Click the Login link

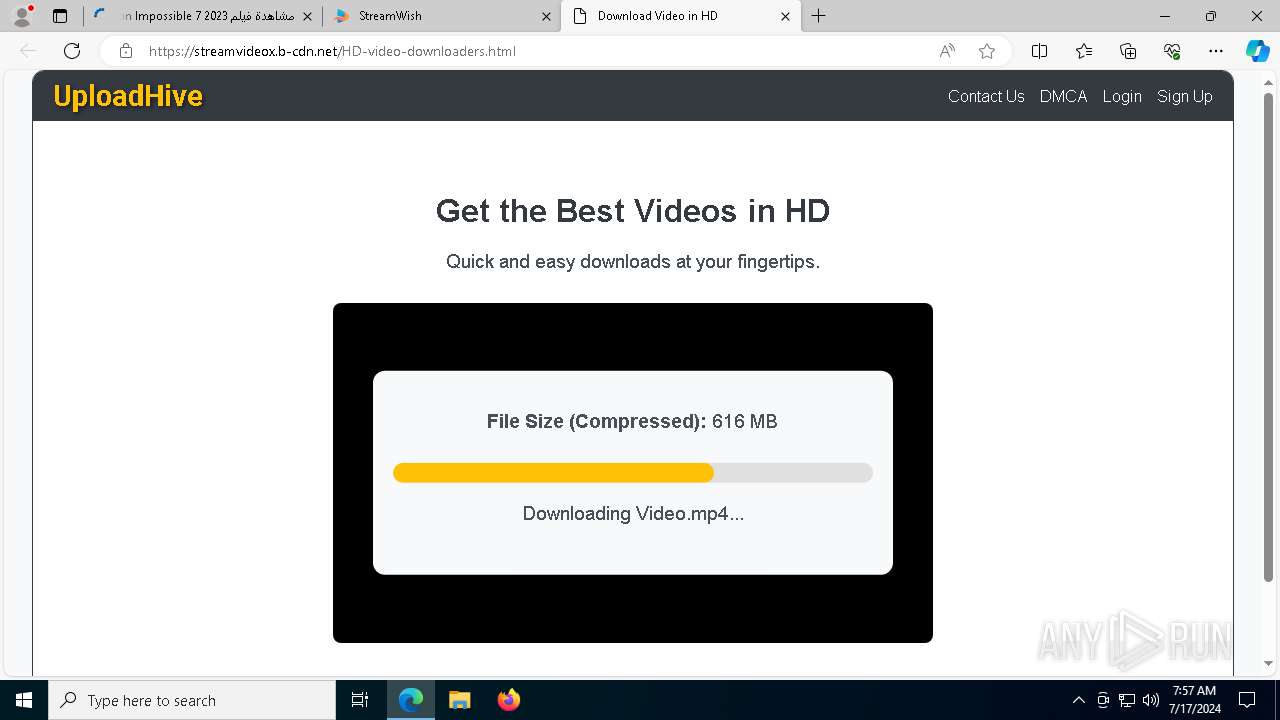(1122, 96)
